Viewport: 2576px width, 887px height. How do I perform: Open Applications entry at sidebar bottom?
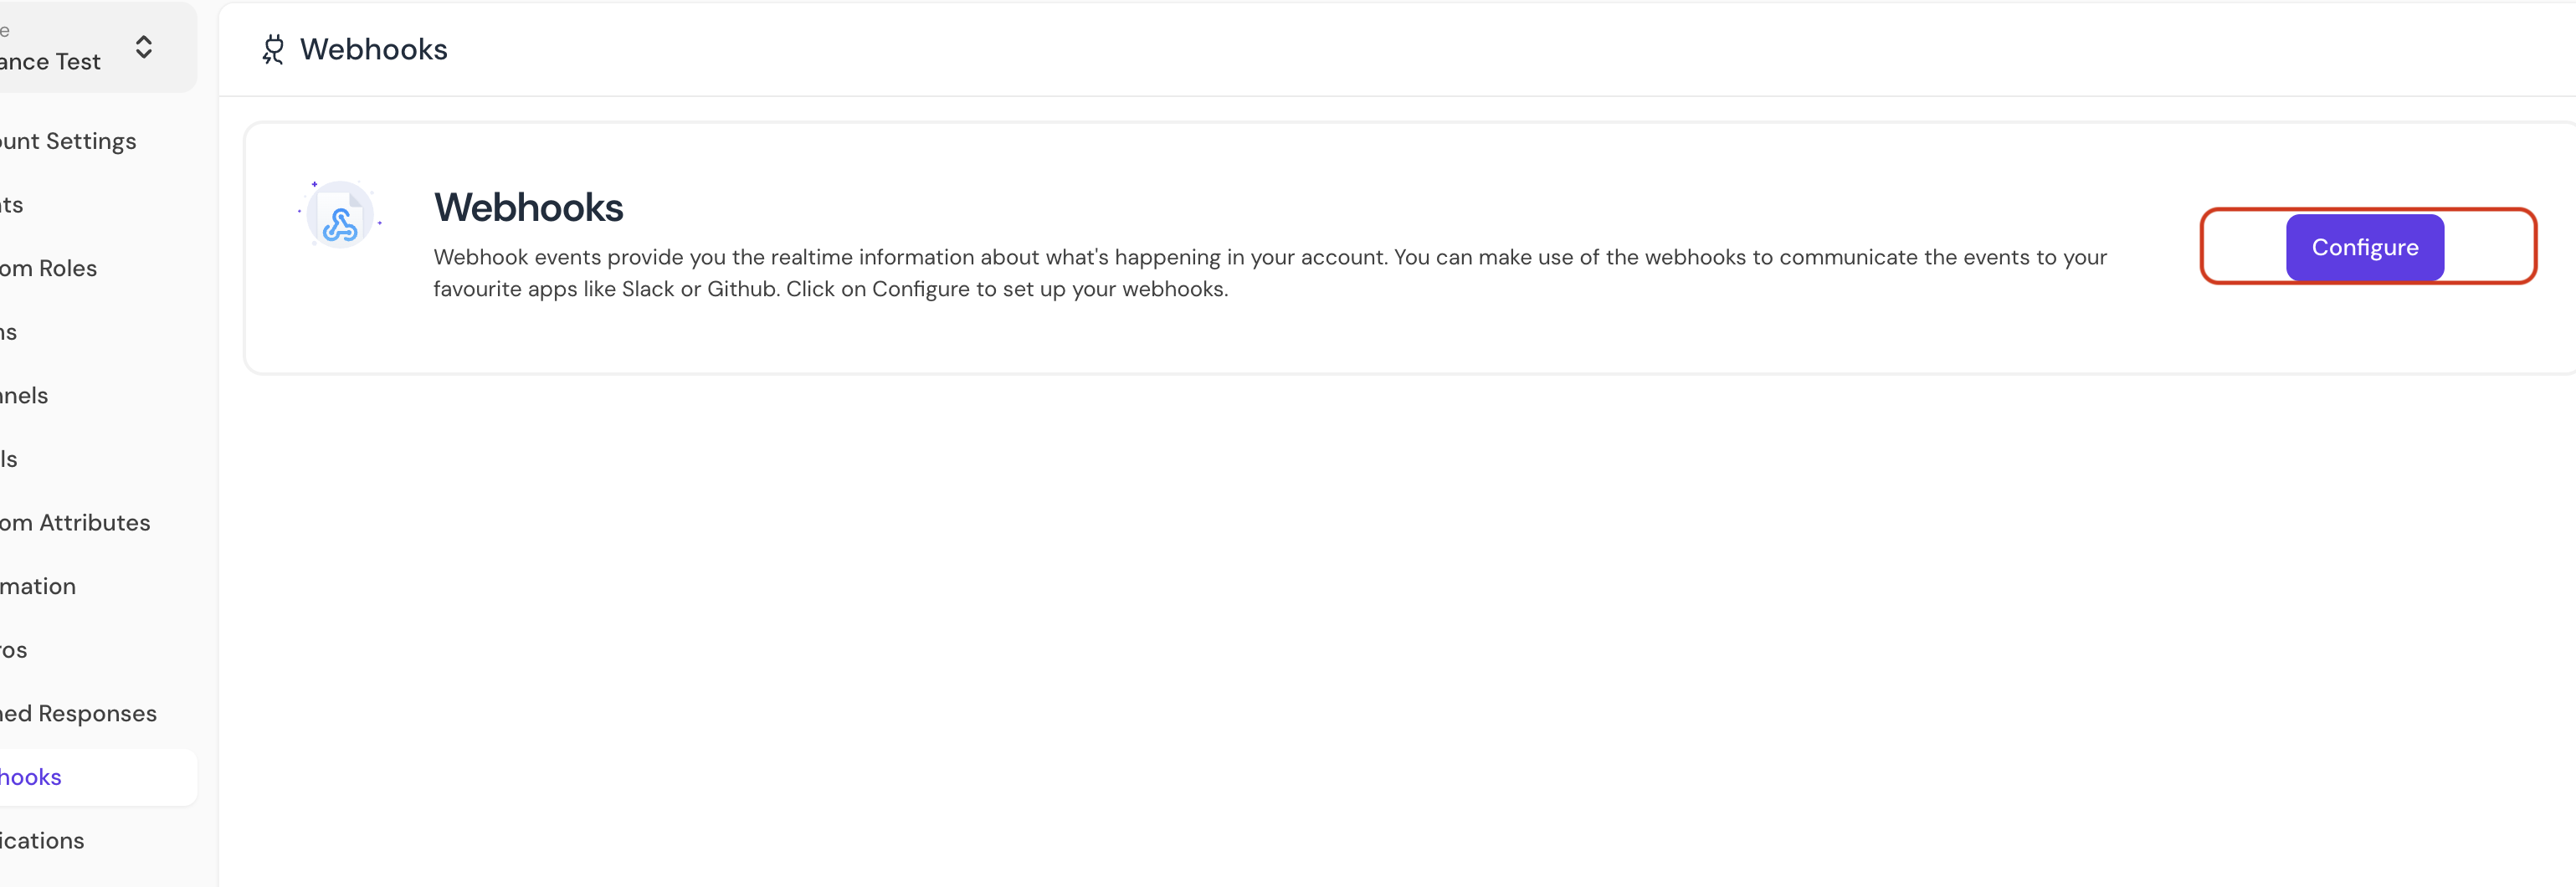(x=42, y=840)
